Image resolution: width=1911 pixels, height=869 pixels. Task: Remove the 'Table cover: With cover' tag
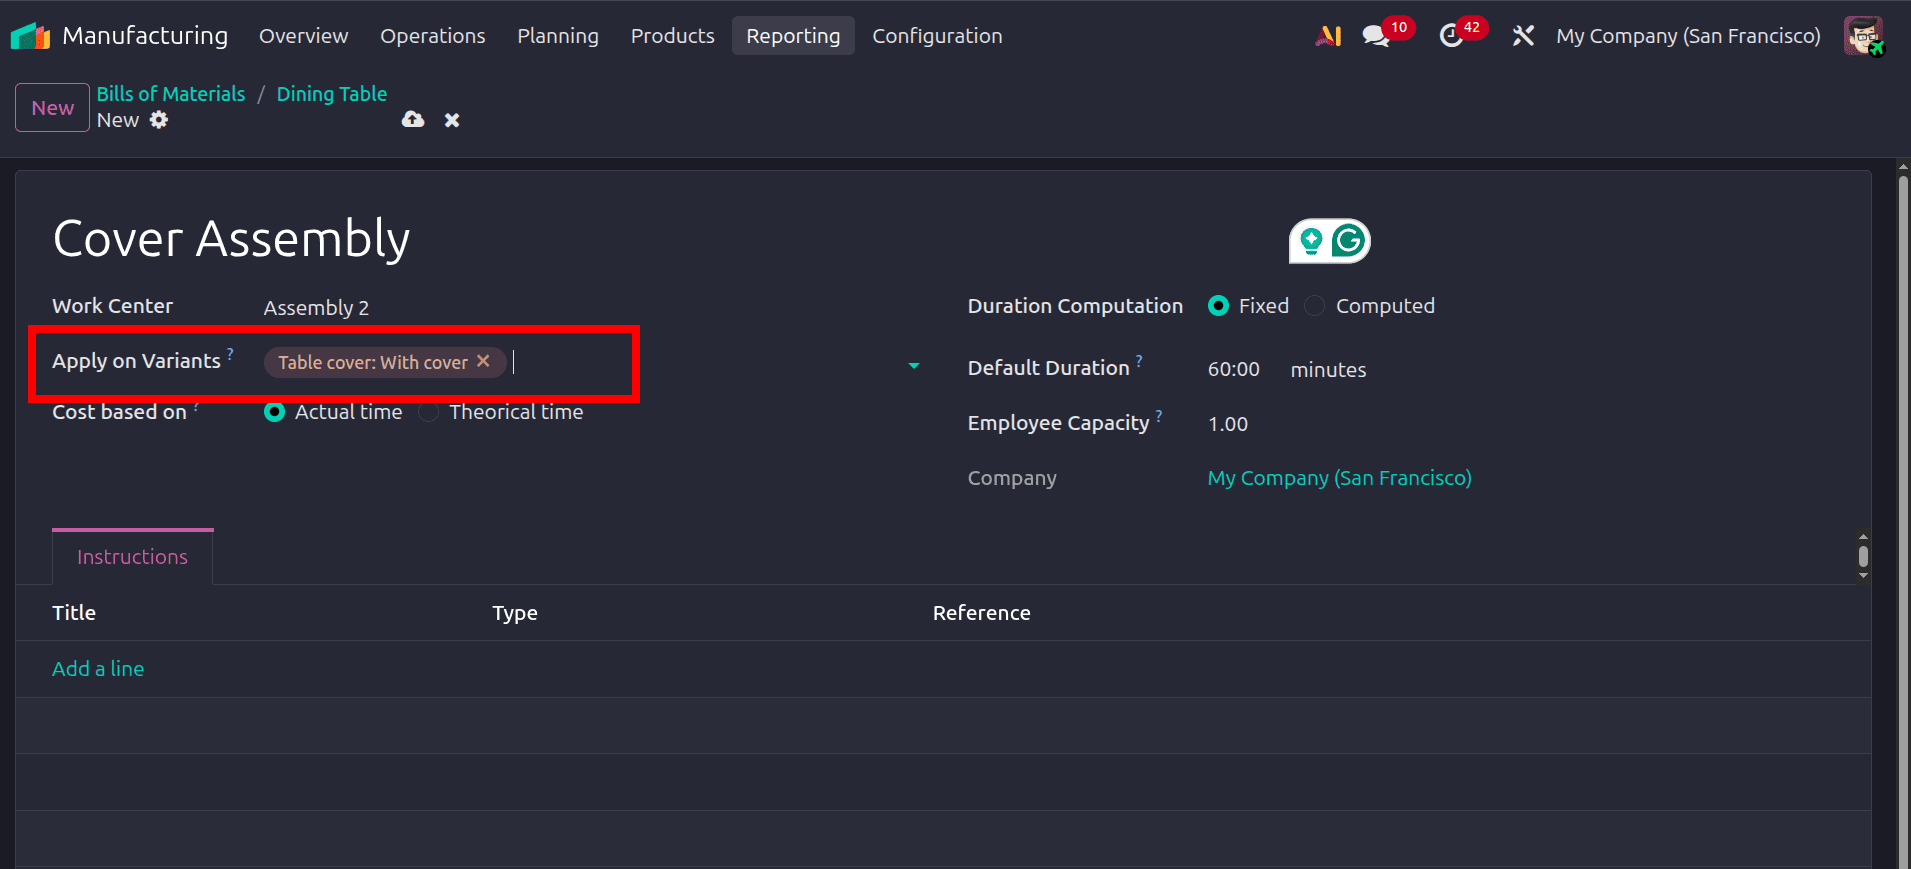483,361
